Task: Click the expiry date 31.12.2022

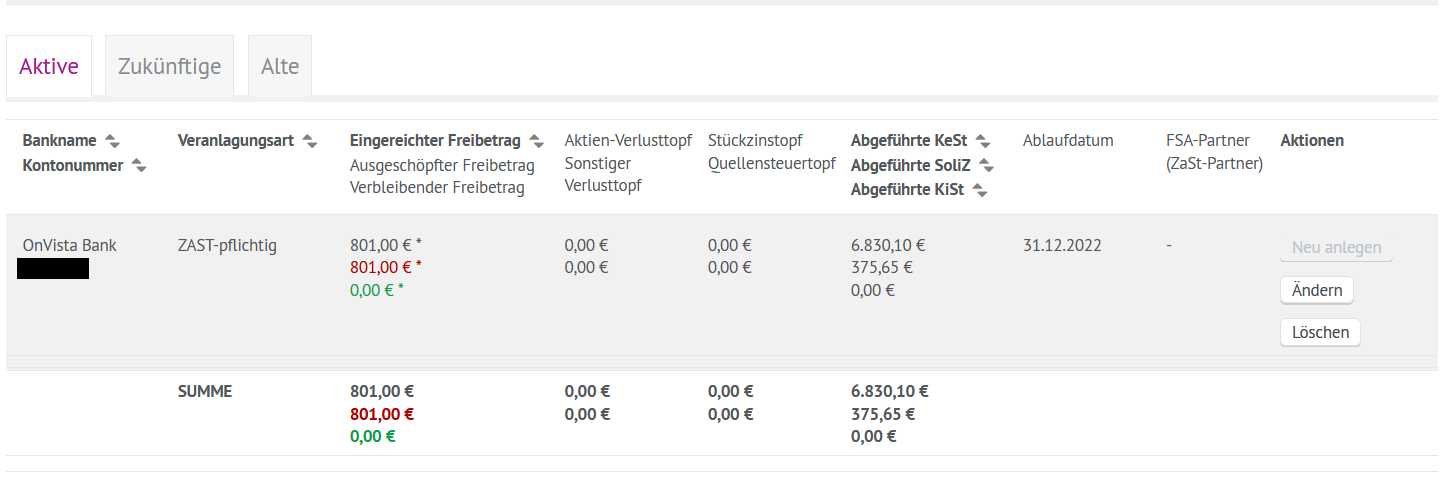Action: [x=1062, y=245]
